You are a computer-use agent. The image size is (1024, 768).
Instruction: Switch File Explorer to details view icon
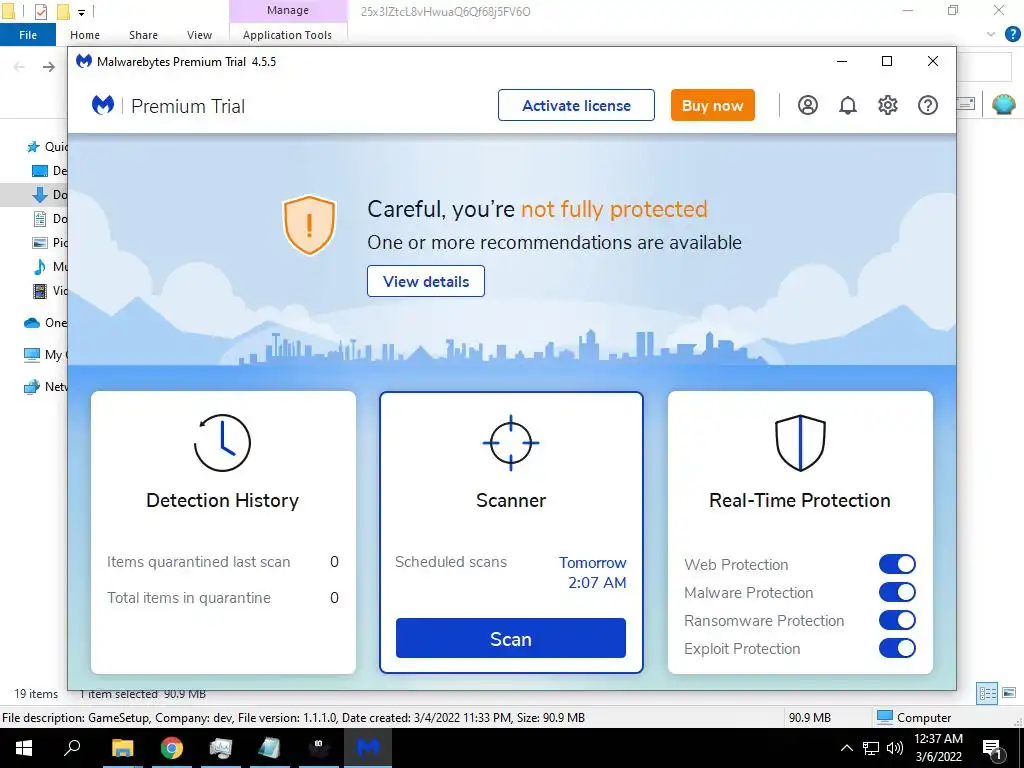pyautogui.click(x=987, y=693)
